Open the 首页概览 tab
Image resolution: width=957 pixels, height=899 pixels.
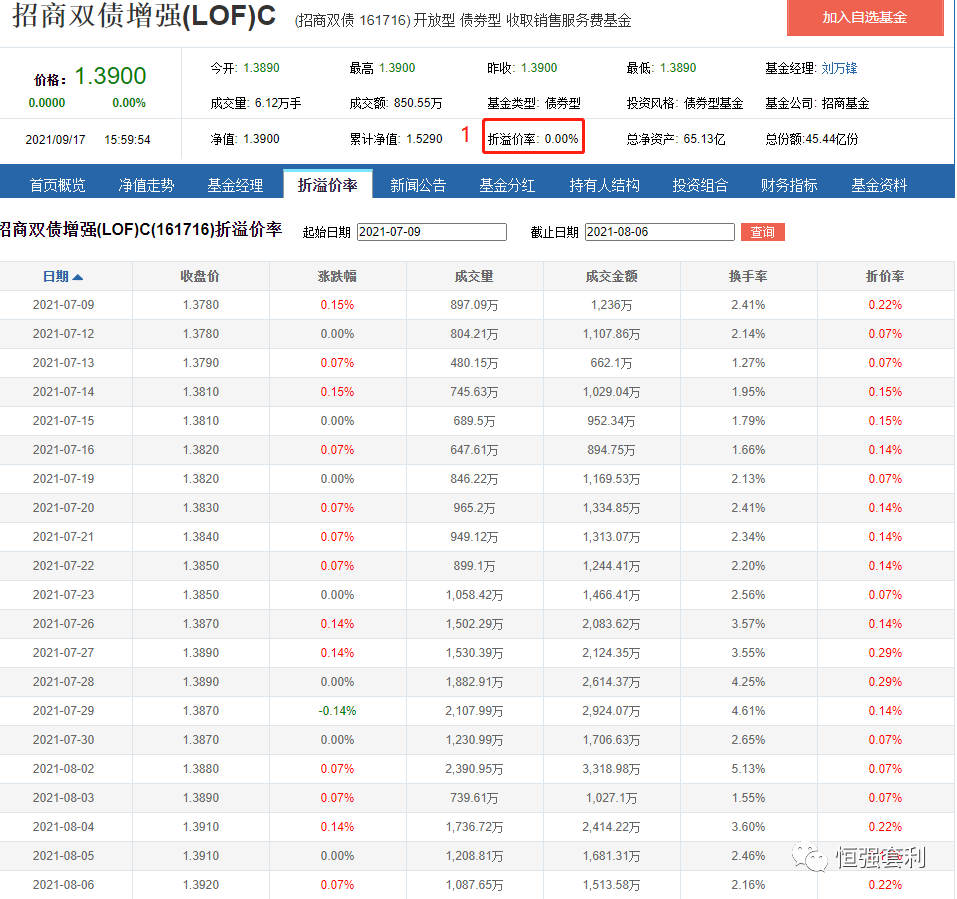tap(57, 185)
